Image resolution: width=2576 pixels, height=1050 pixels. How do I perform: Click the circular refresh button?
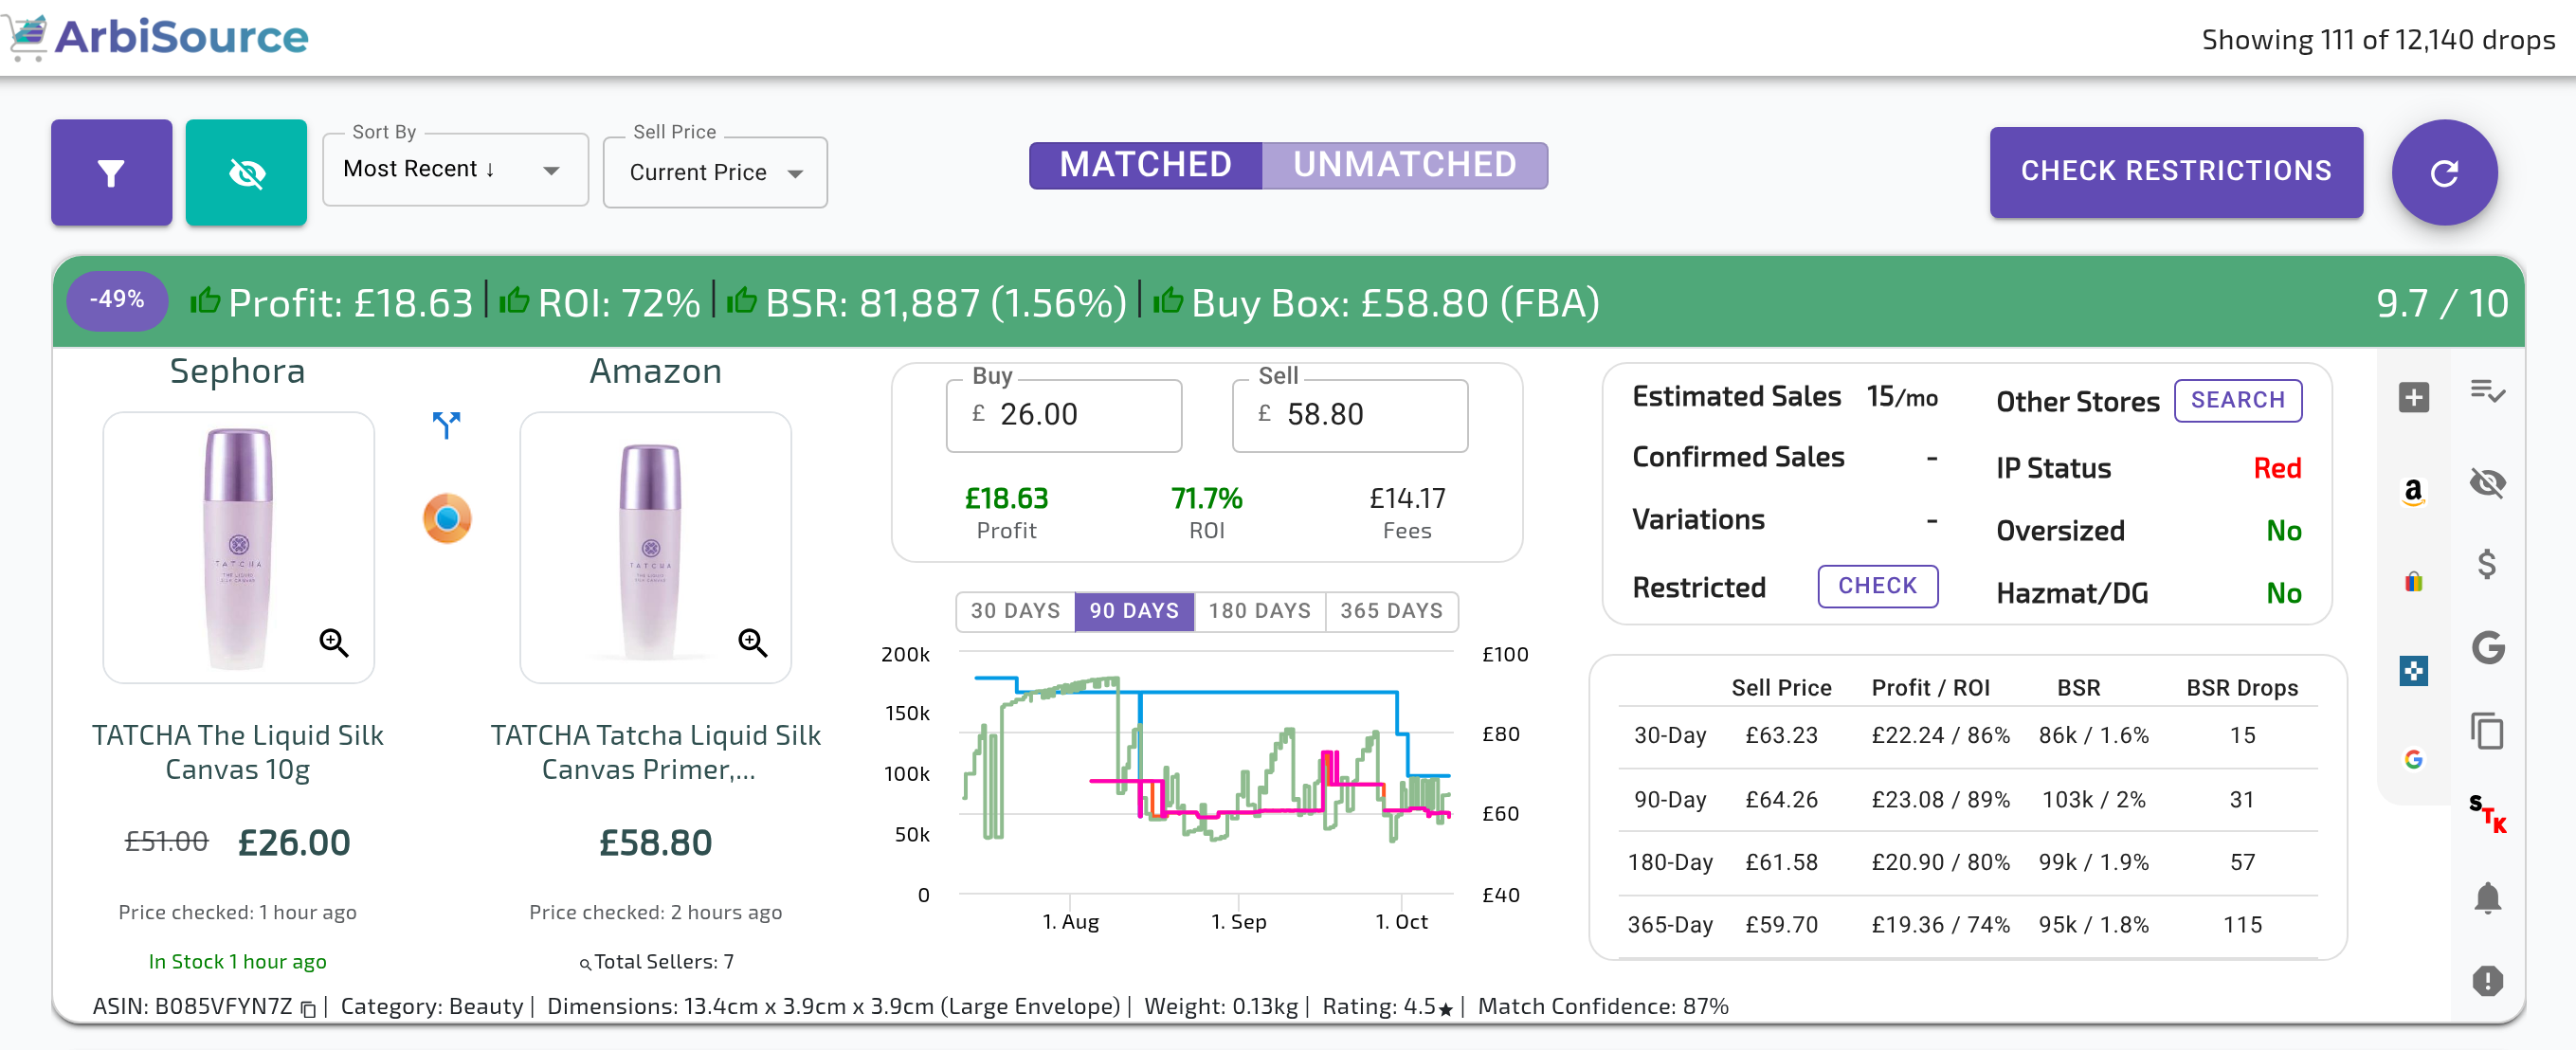pyautogui.click(x=2444, y=173)
